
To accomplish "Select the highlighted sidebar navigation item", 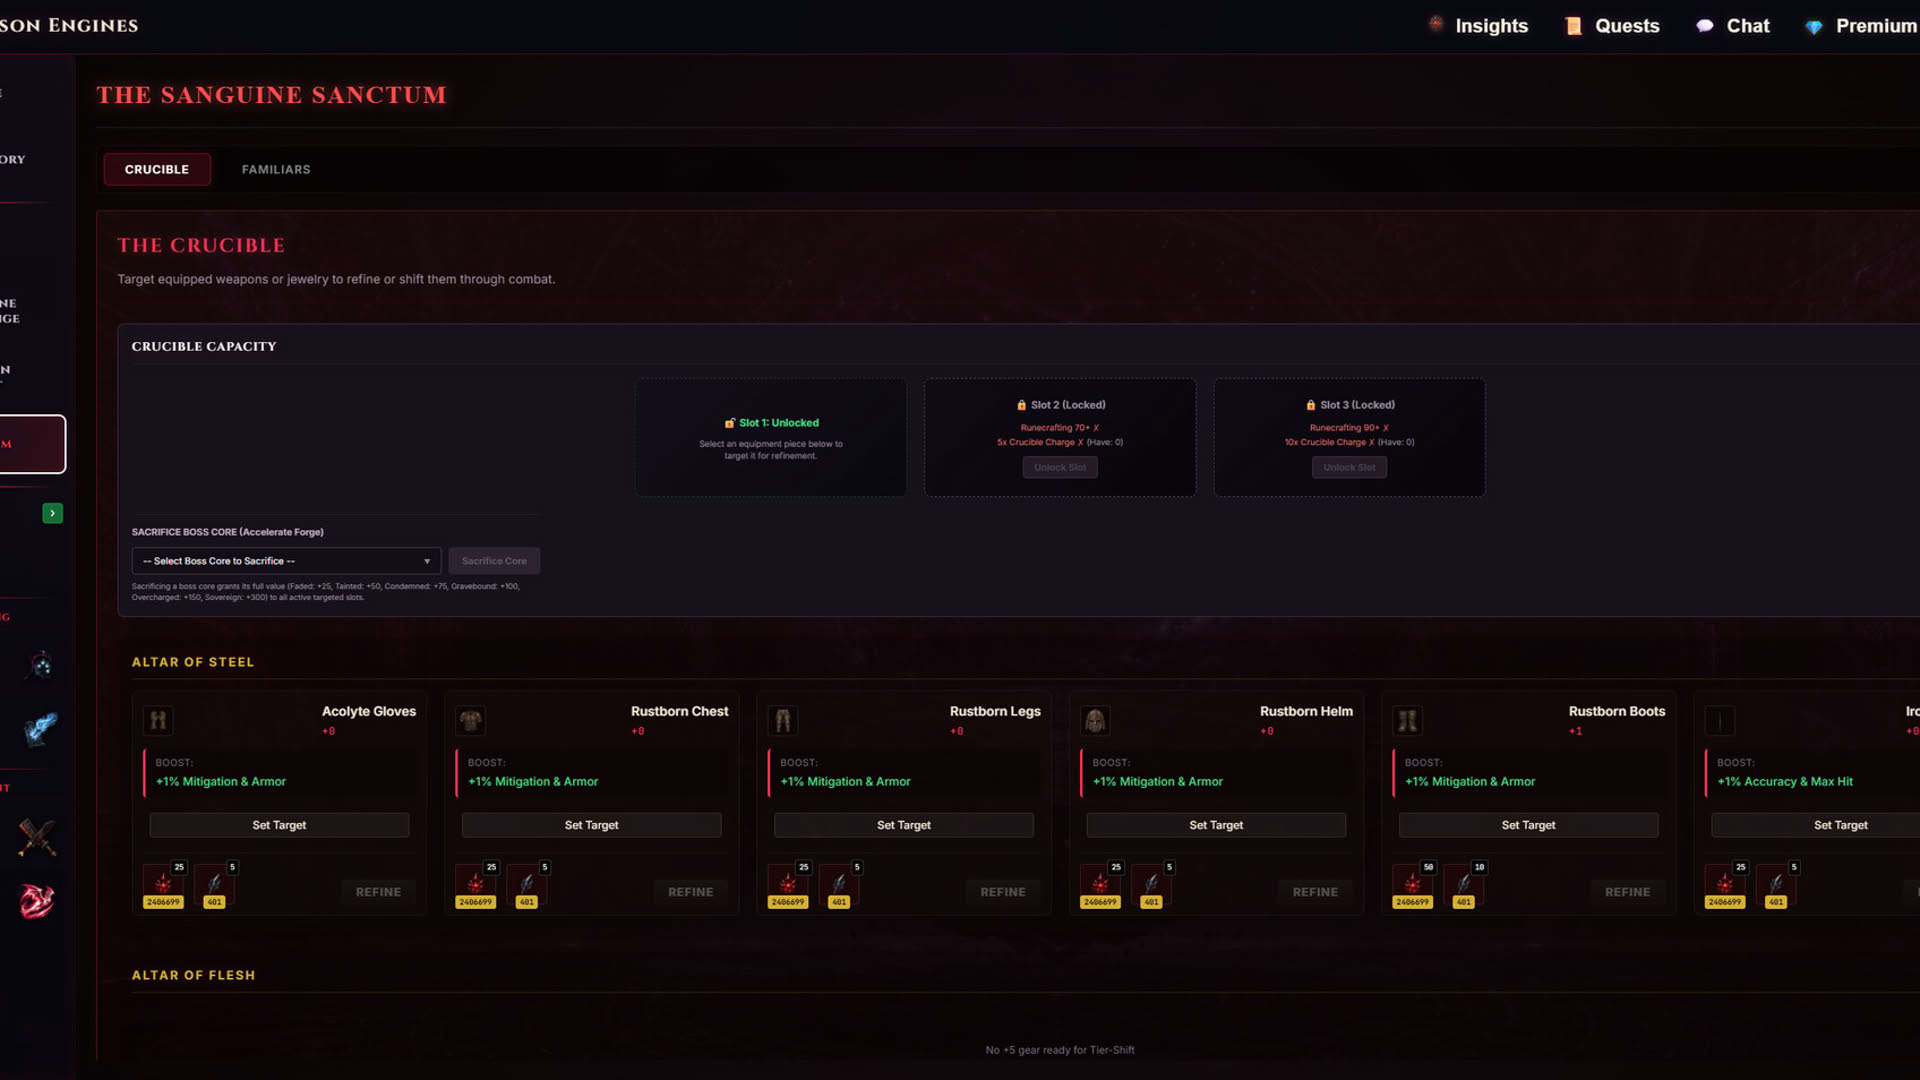I will [x=32, y=444].
